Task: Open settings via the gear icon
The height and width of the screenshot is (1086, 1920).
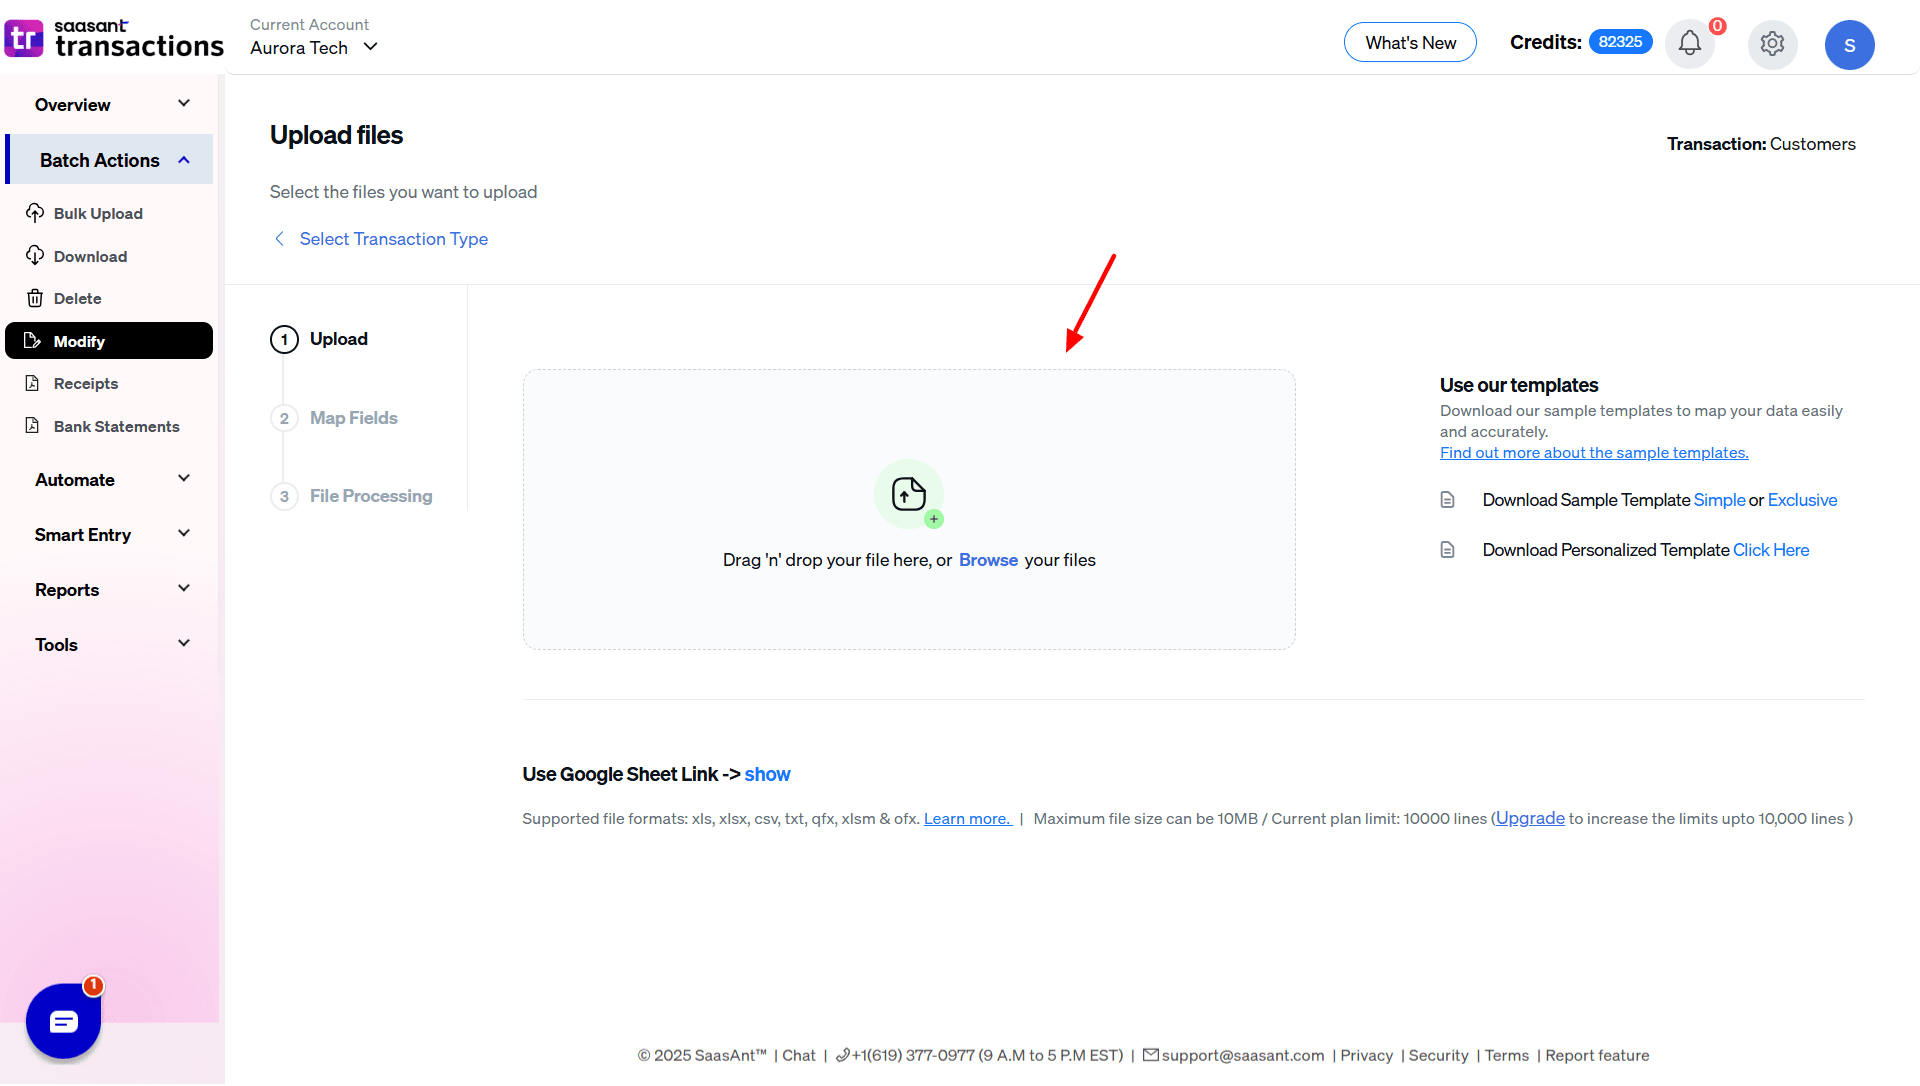Action: click(1772, 44)
